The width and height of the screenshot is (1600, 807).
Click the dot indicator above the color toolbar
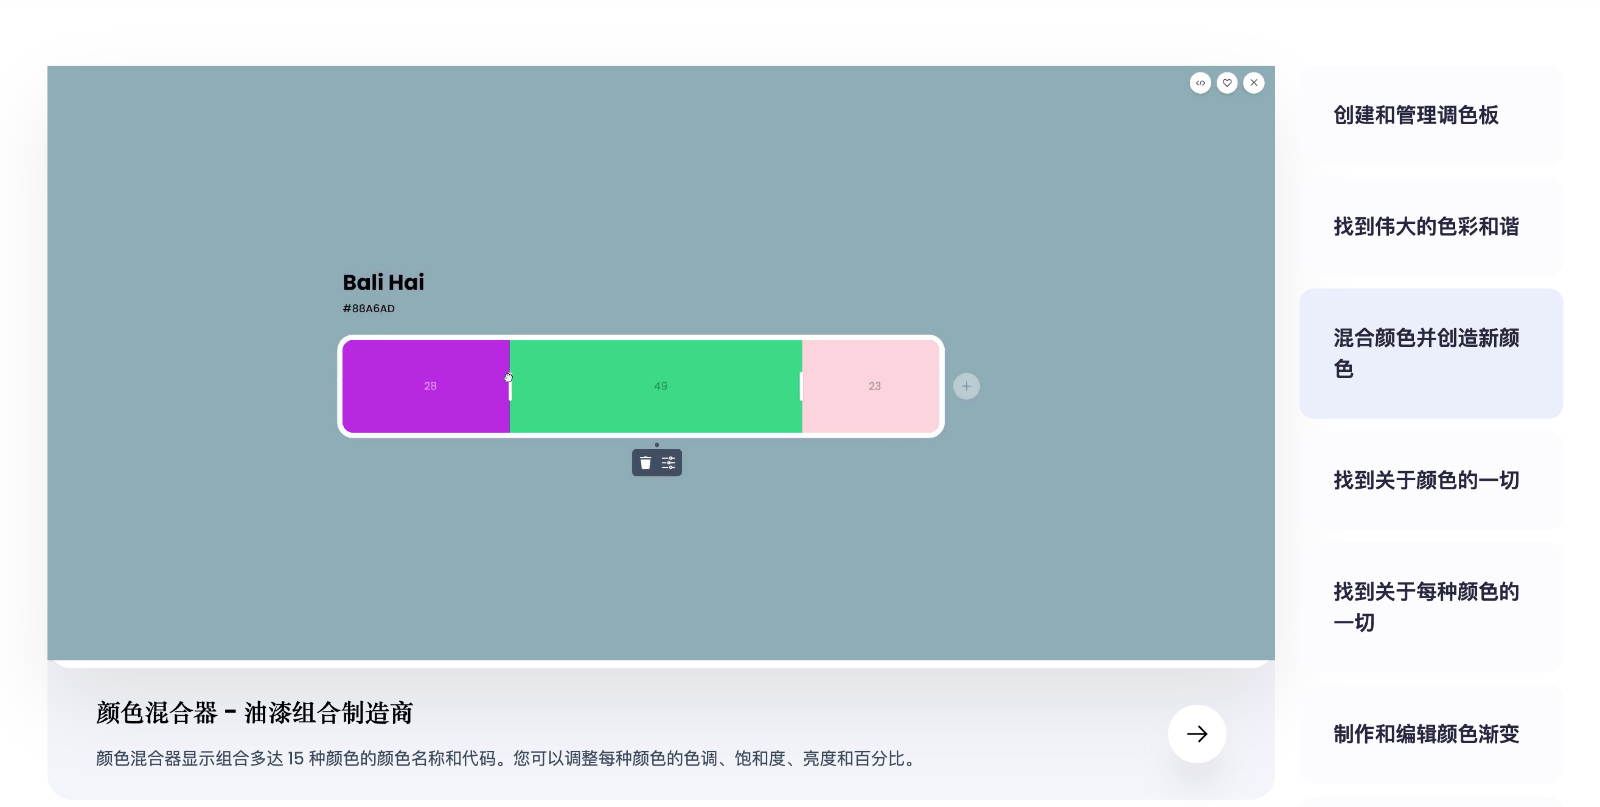[x=657, y=445]
